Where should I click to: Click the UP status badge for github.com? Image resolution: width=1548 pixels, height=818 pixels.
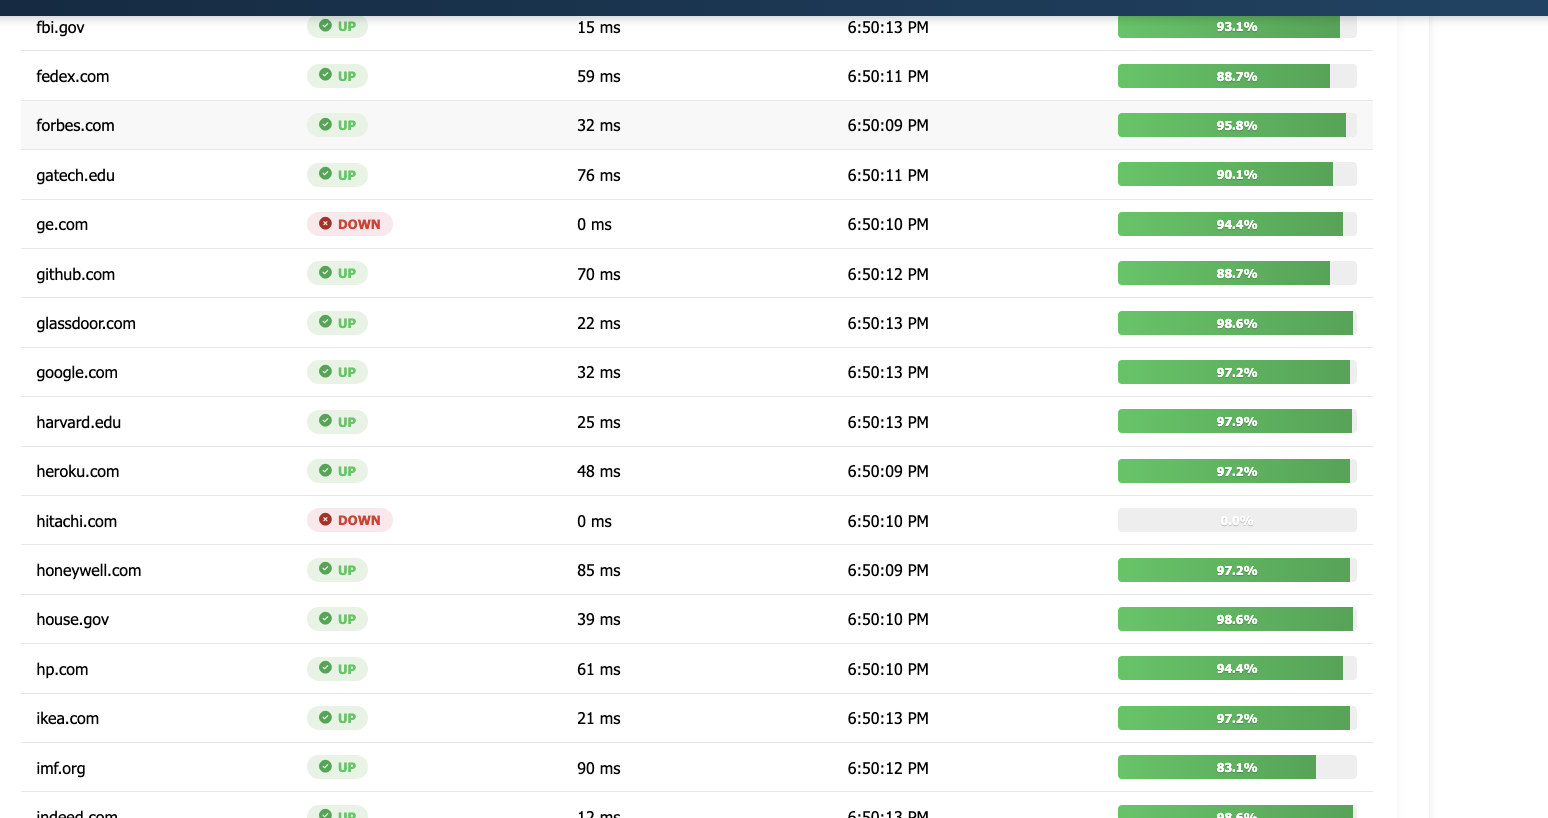coord(337,273)
